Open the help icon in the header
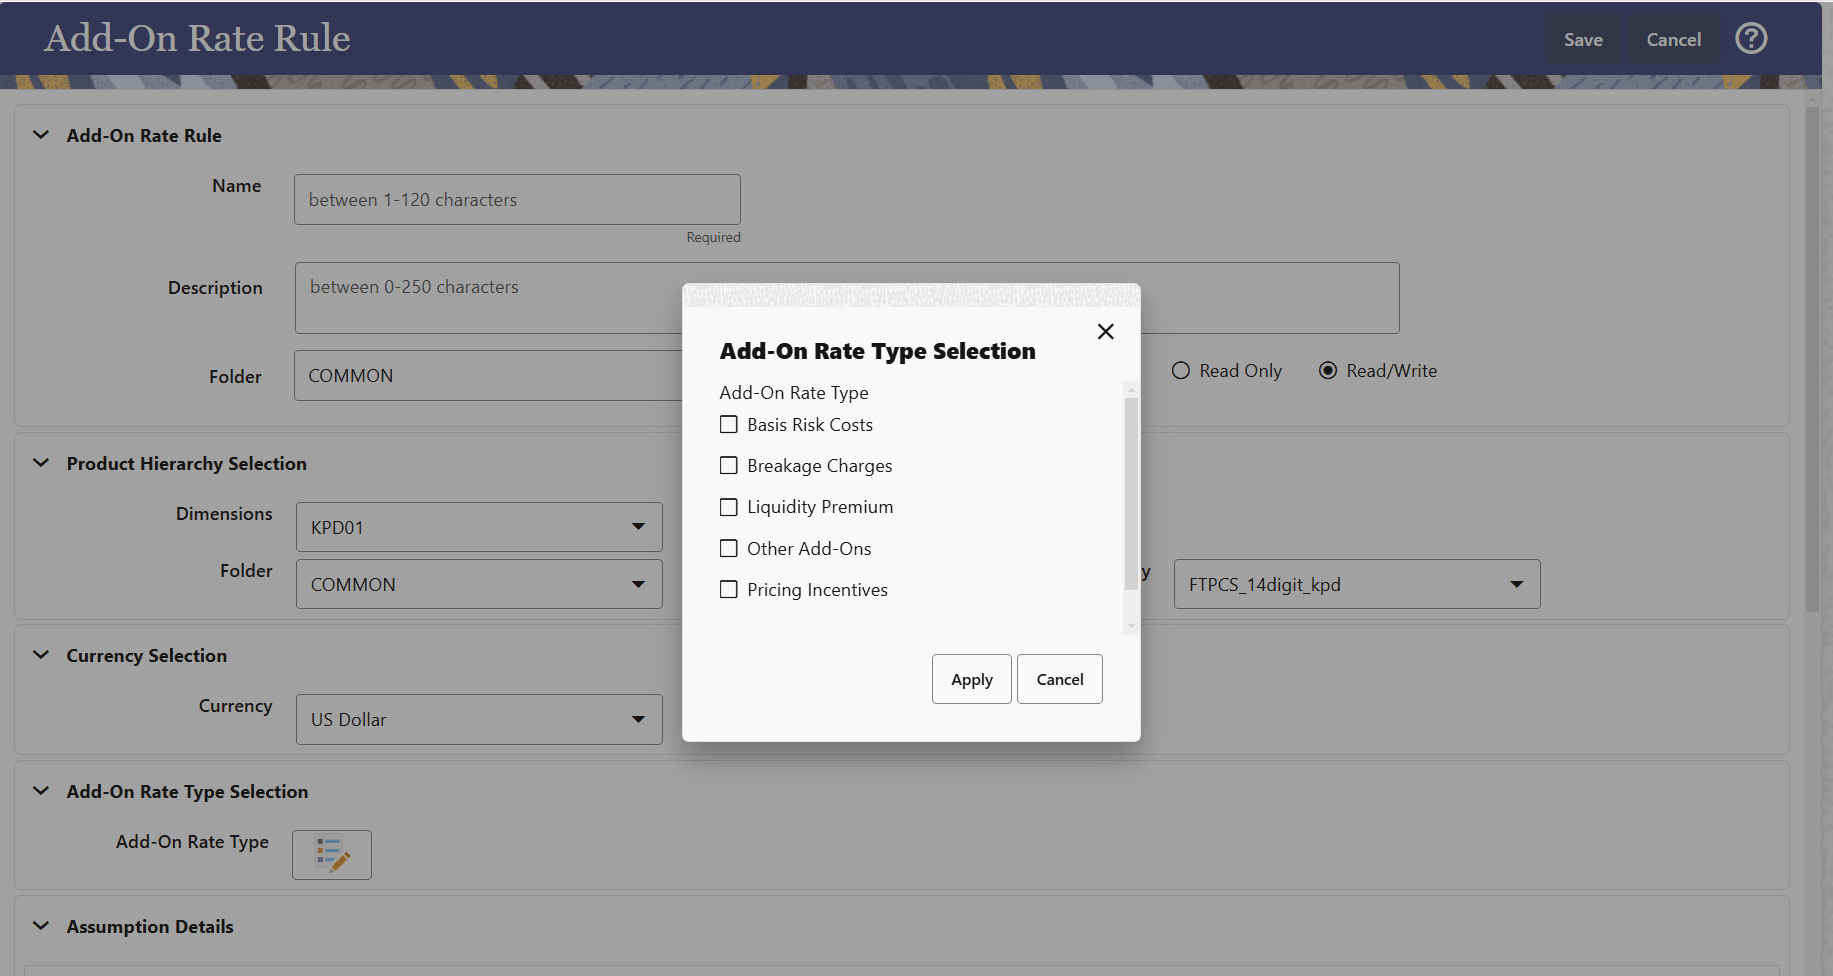This screenshot has width=1833, height=976. pos(1751,38)
